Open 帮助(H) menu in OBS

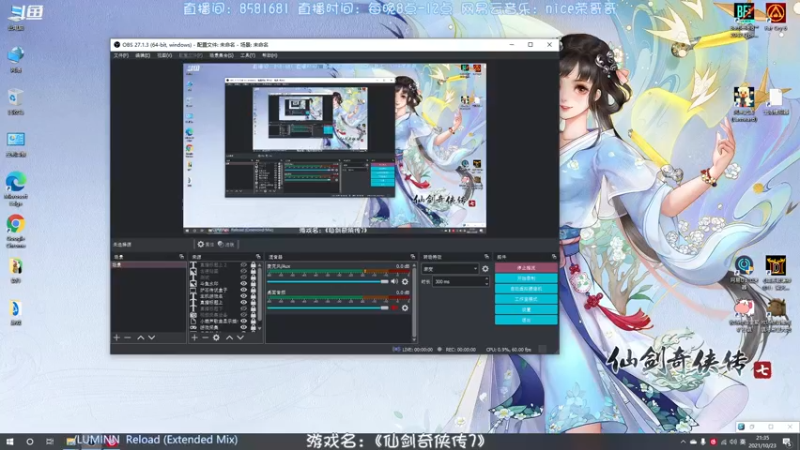(x=269, y=55)
